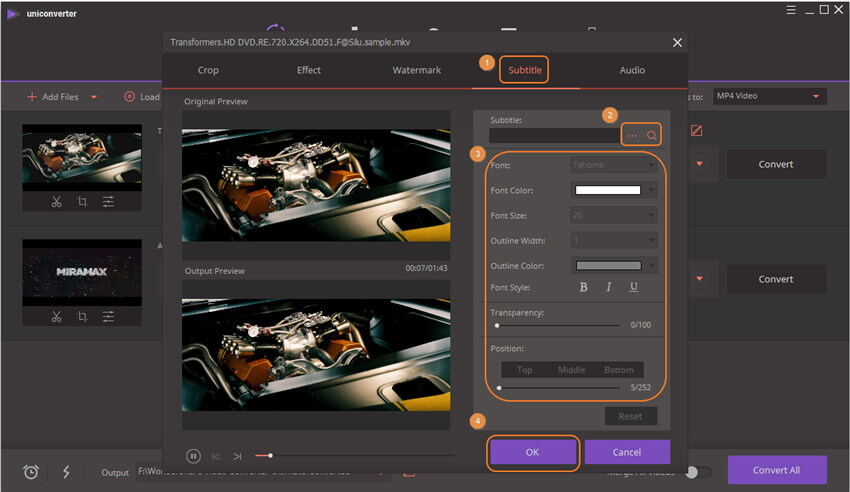The image size is (850, 492).
Task: Click the Output Preview video
Action: tap(316, 355)
